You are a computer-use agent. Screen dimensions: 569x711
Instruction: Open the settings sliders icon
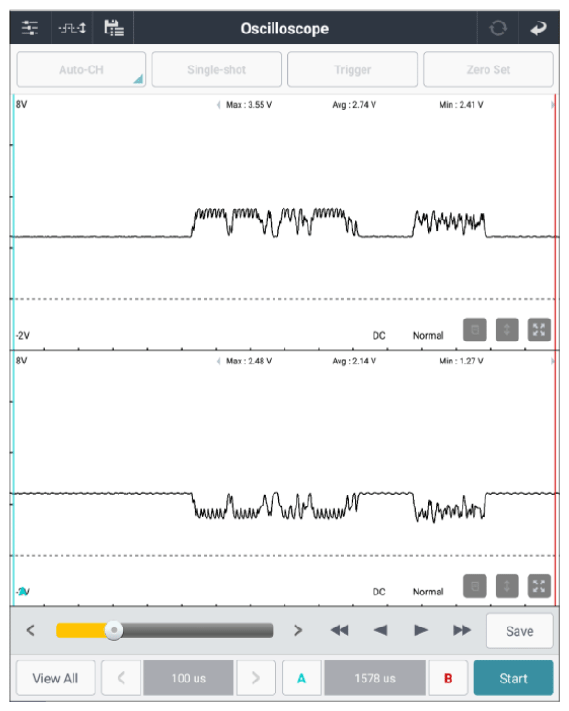click(x=30, y=28)
